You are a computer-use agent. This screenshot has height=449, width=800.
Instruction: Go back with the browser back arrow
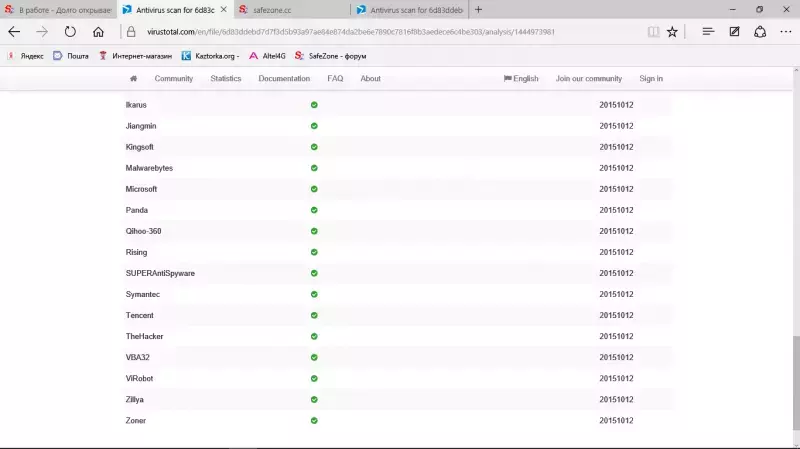click(x=14, y=32)
